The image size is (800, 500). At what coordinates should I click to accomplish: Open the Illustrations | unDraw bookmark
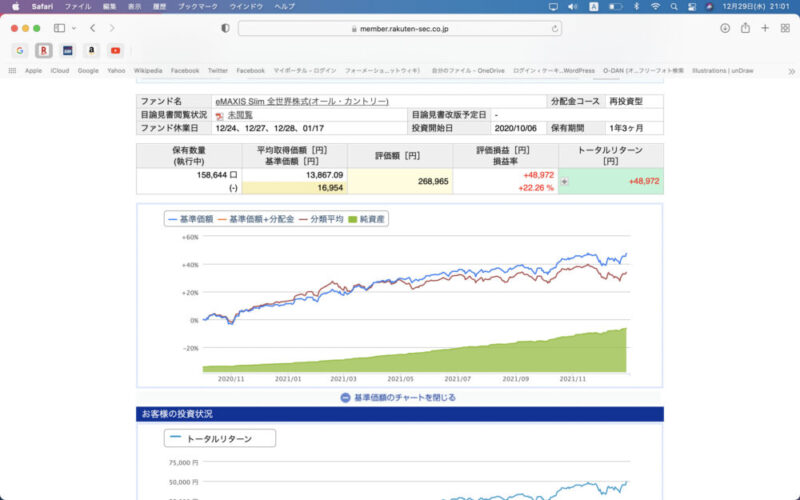coord(722,71)
